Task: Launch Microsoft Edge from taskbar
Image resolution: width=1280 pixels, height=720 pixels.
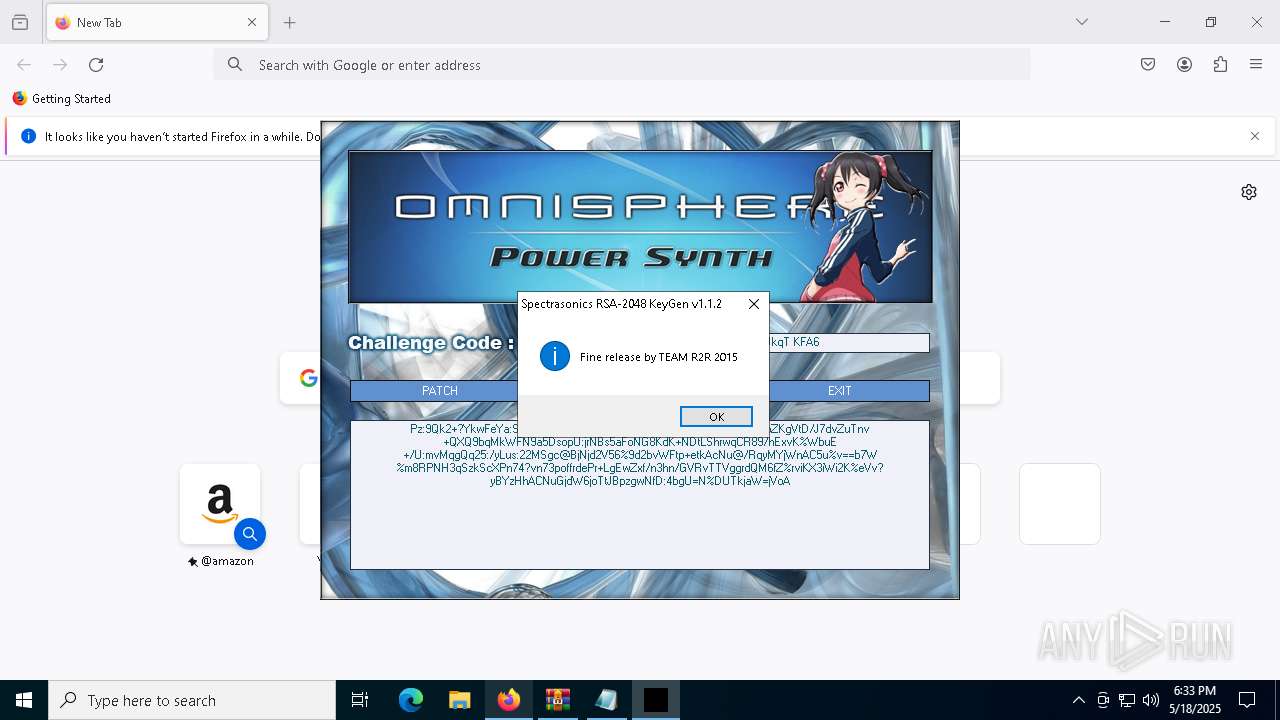Action: pos(411,700)
